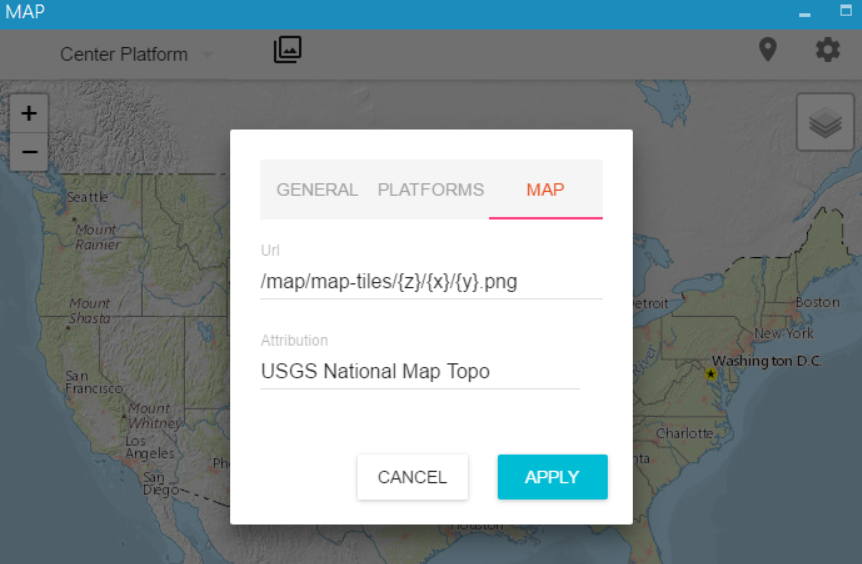This screenshot has width=862, height=564.
Task: Click the location pin icon
Action: tap(767, 50)
